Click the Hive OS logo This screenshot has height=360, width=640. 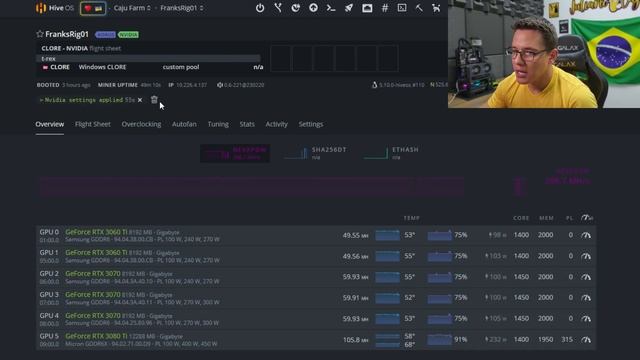(54, 8)
